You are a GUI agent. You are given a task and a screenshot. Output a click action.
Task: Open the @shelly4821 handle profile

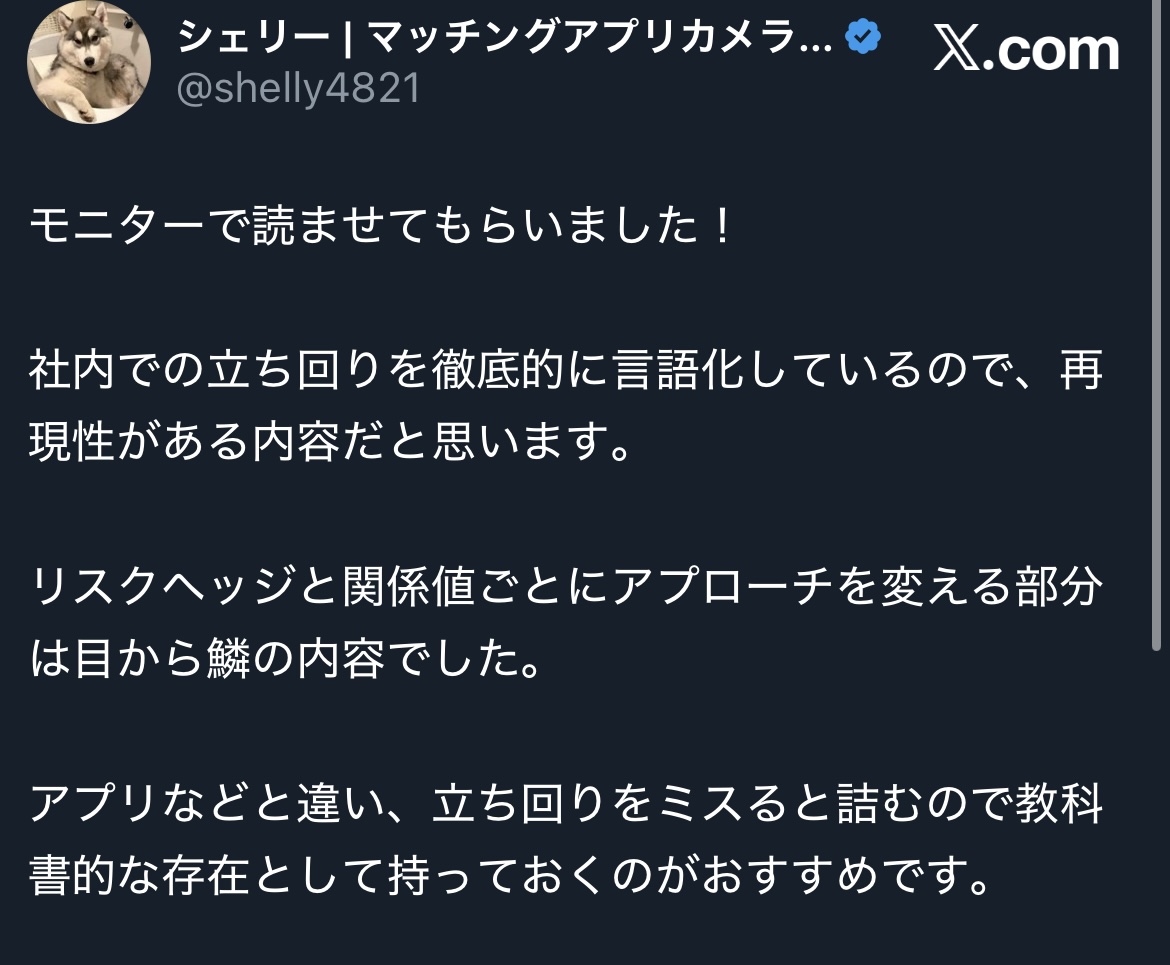click(x=298, y=88)
